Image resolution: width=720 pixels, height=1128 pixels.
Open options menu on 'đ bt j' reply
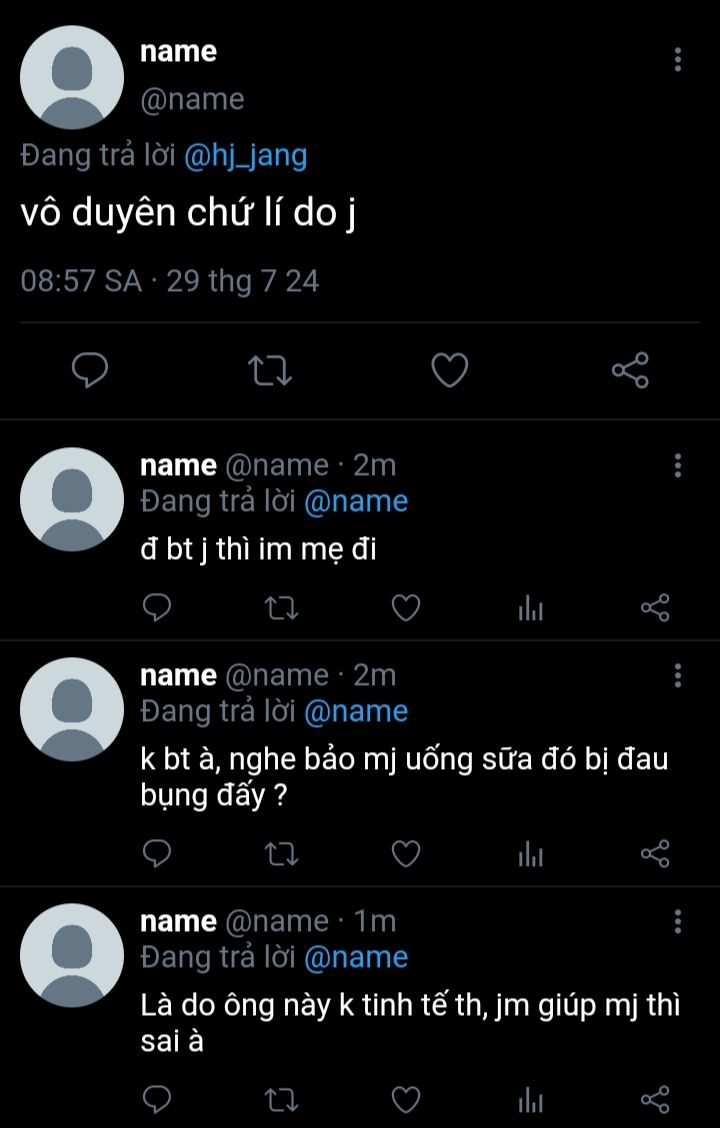click(x=678, y=465)
